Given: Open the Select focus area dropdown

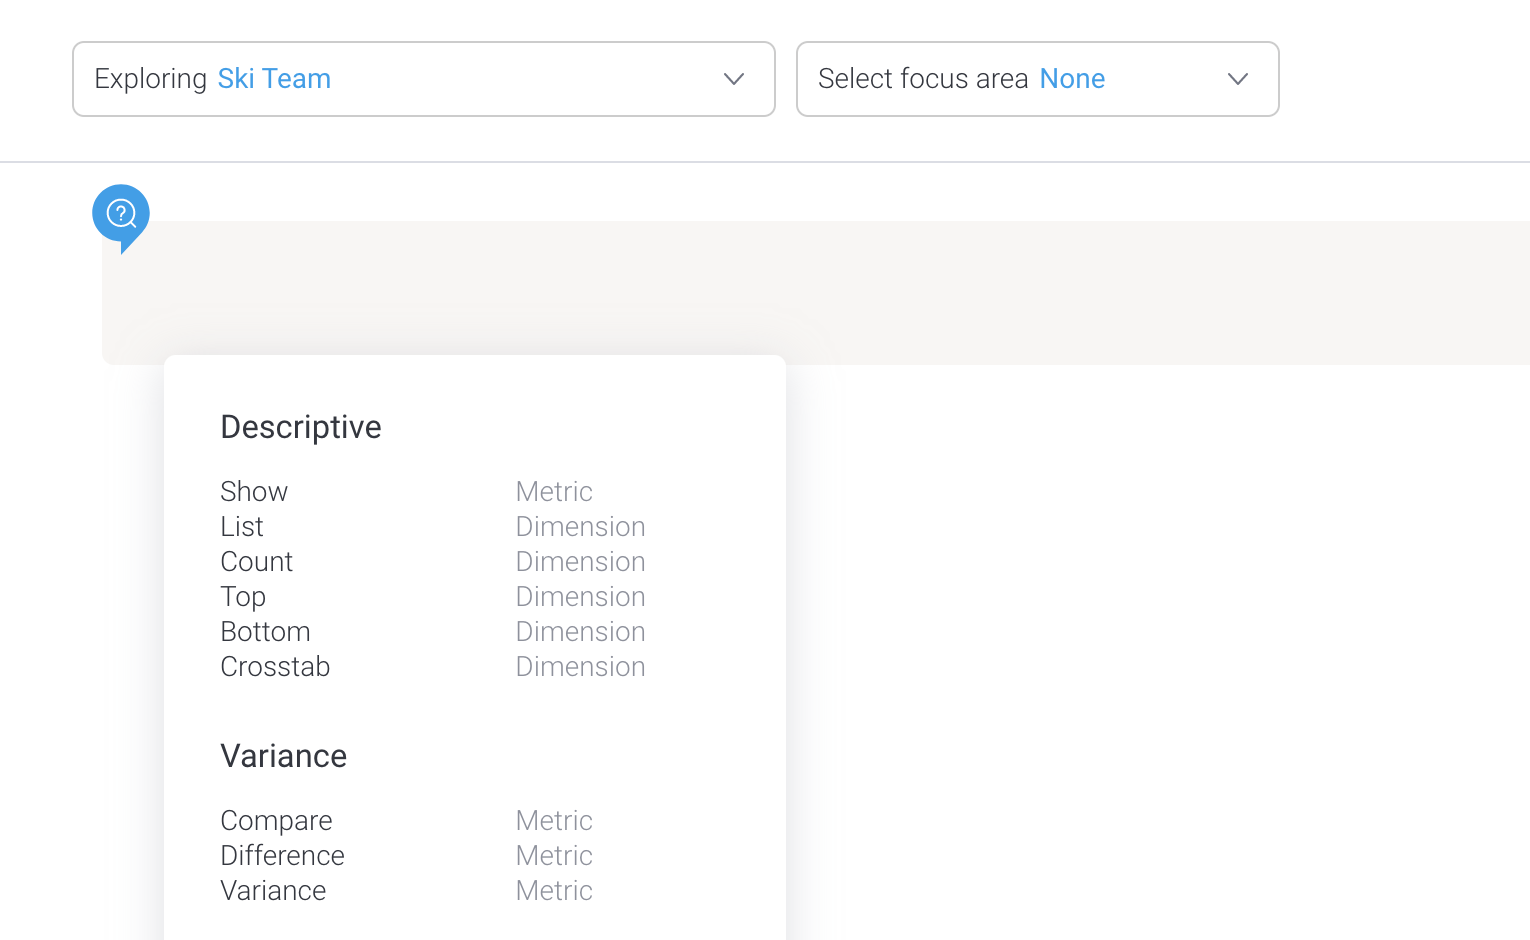Looking at the screenshot, I should [1037, 79].
